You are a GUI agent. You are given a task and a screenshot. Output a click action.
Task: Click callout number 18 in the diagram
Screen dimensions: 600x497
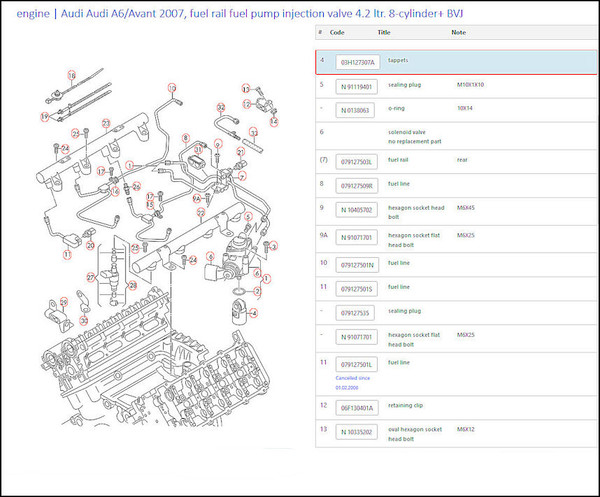click(71, 75)
